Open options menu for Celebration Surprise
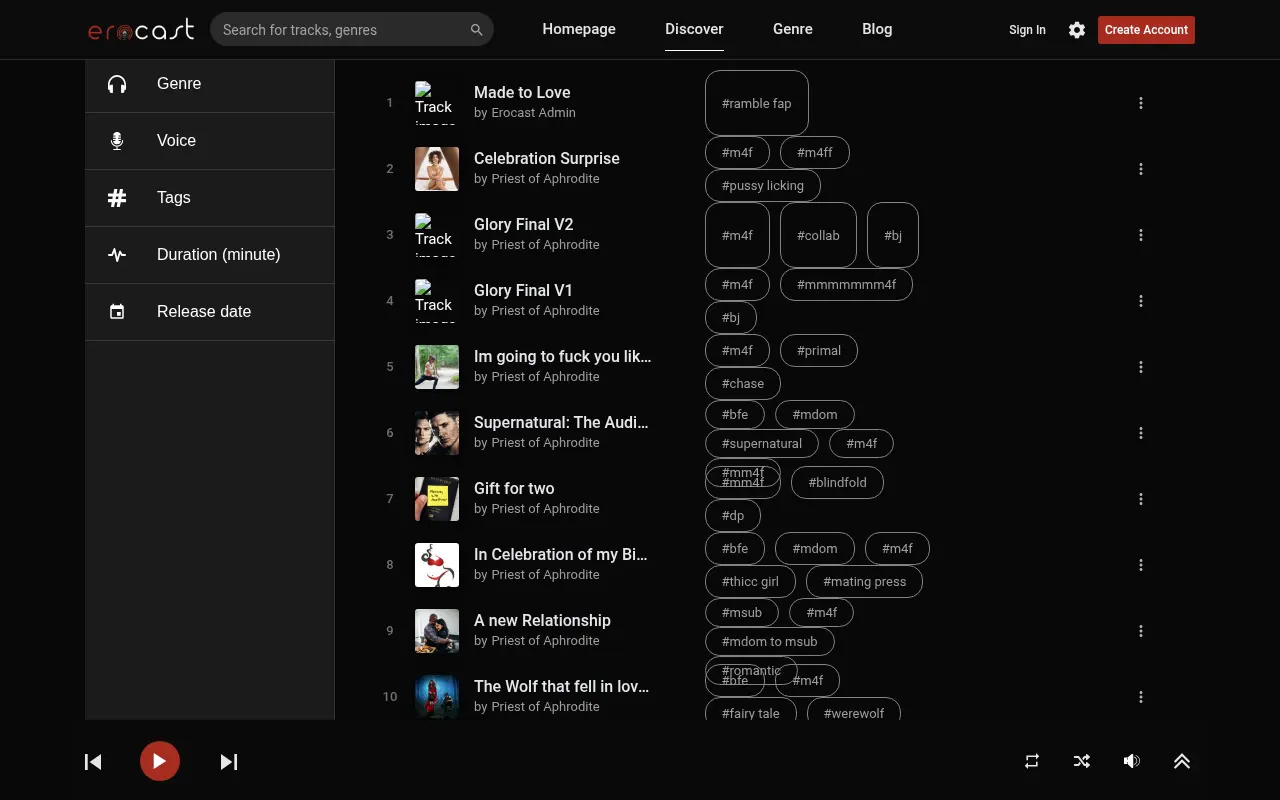The width and height of the screenshot is (1280, 800). (1141, 169)
